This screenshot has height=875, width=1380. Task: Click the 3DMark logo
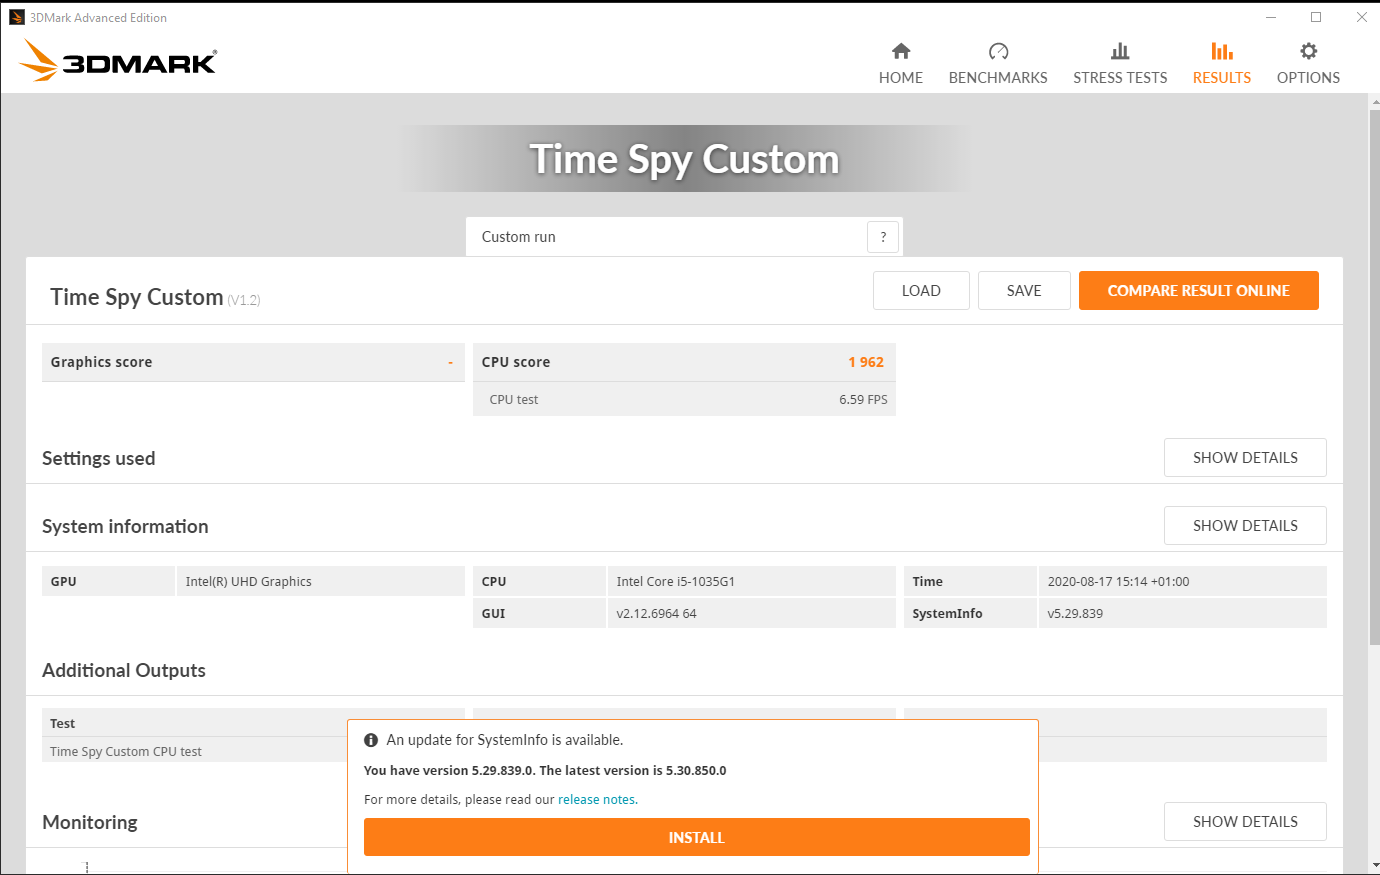[x=118, y=60]
